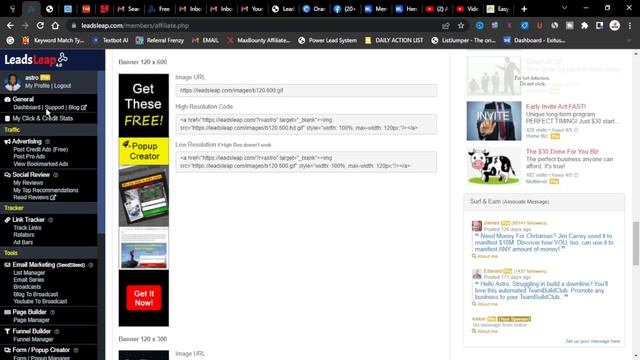Open the Extensions puzzle icon
The image size is (640, 360).
[x=584, y=26]
